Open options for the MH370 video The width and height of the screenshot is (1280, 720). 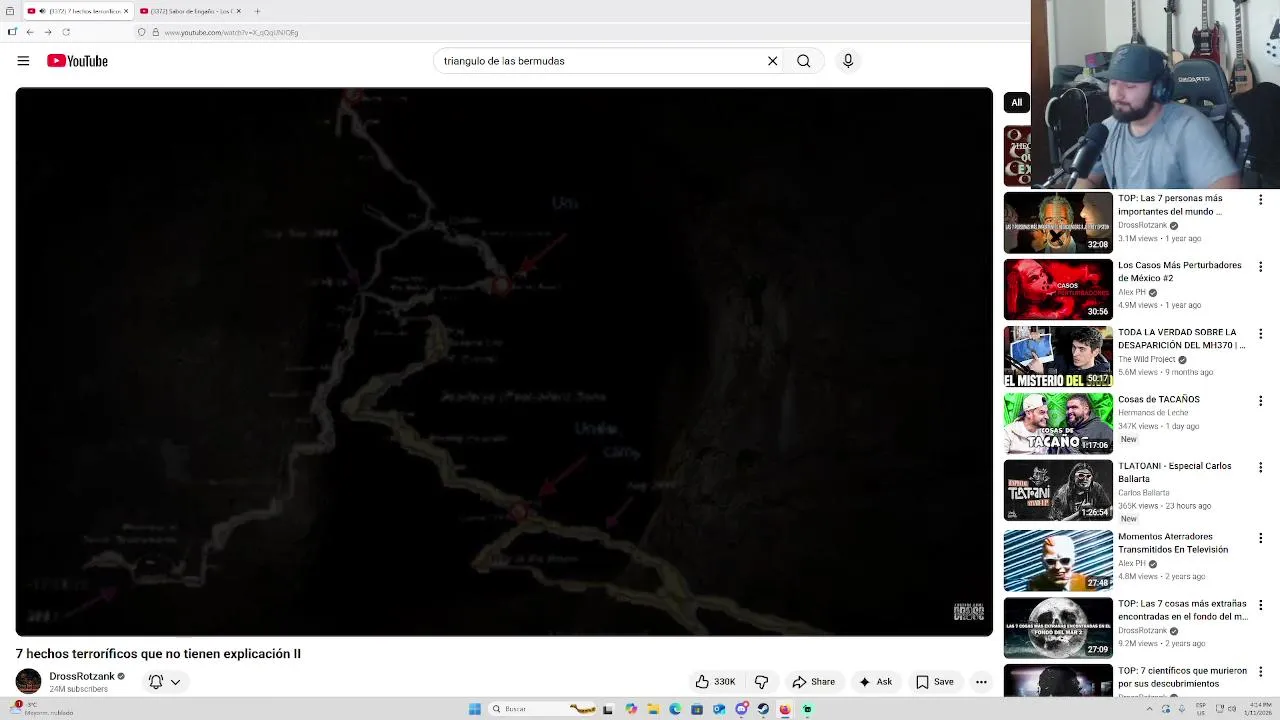(x=1260, y=334)
